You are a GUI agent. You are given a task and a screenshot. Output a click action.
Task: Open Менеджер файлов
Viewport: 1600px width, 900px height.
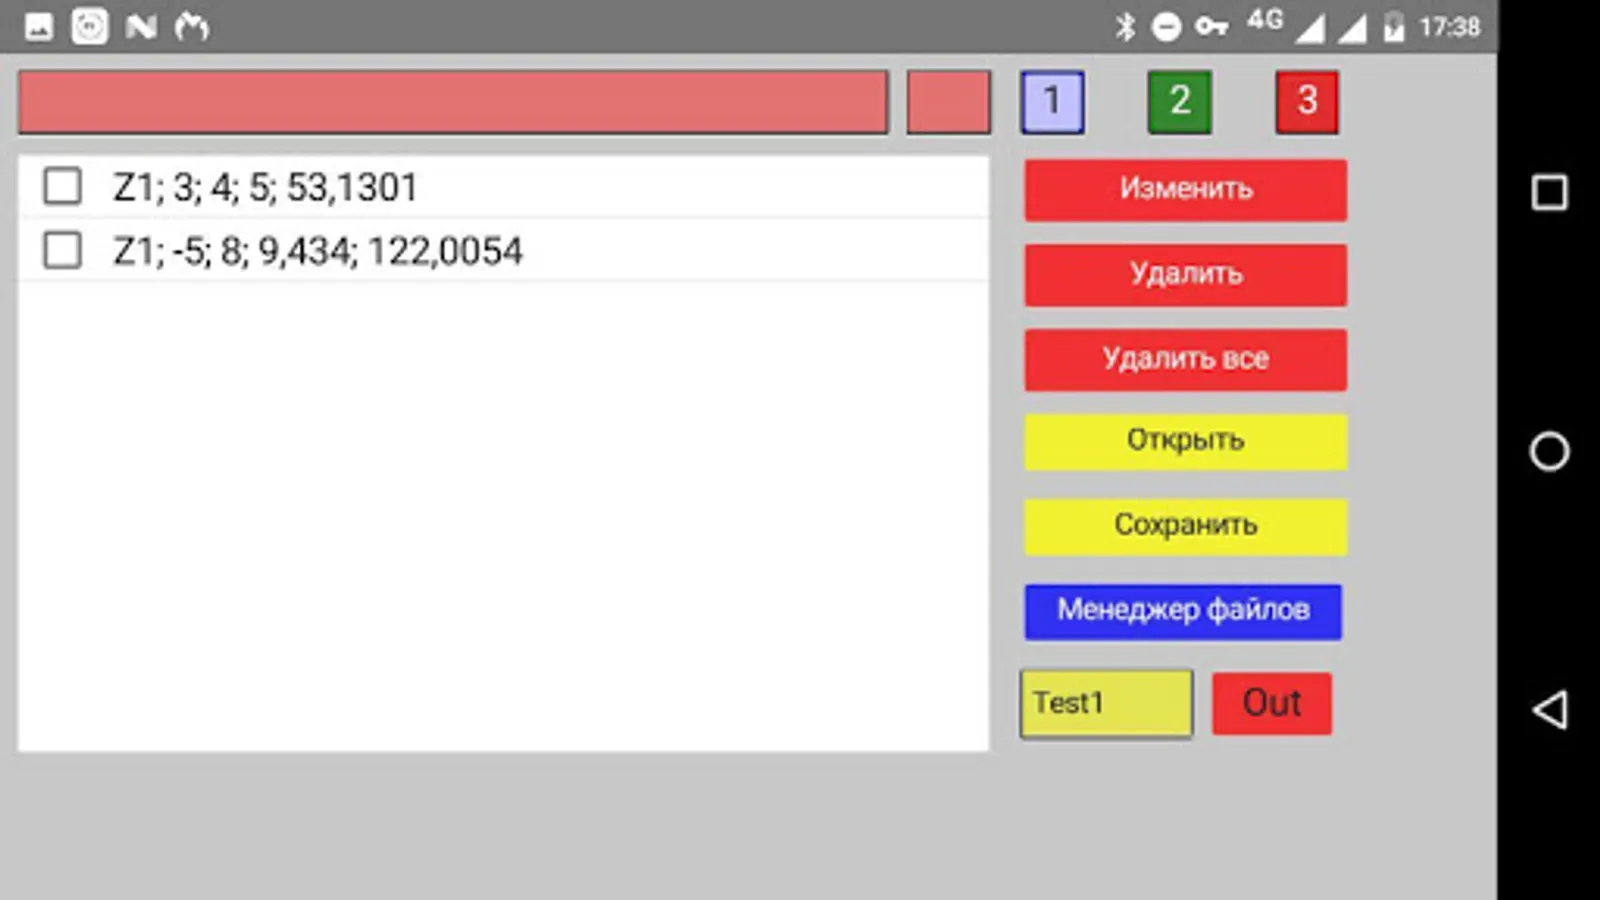coord(1183,611)
